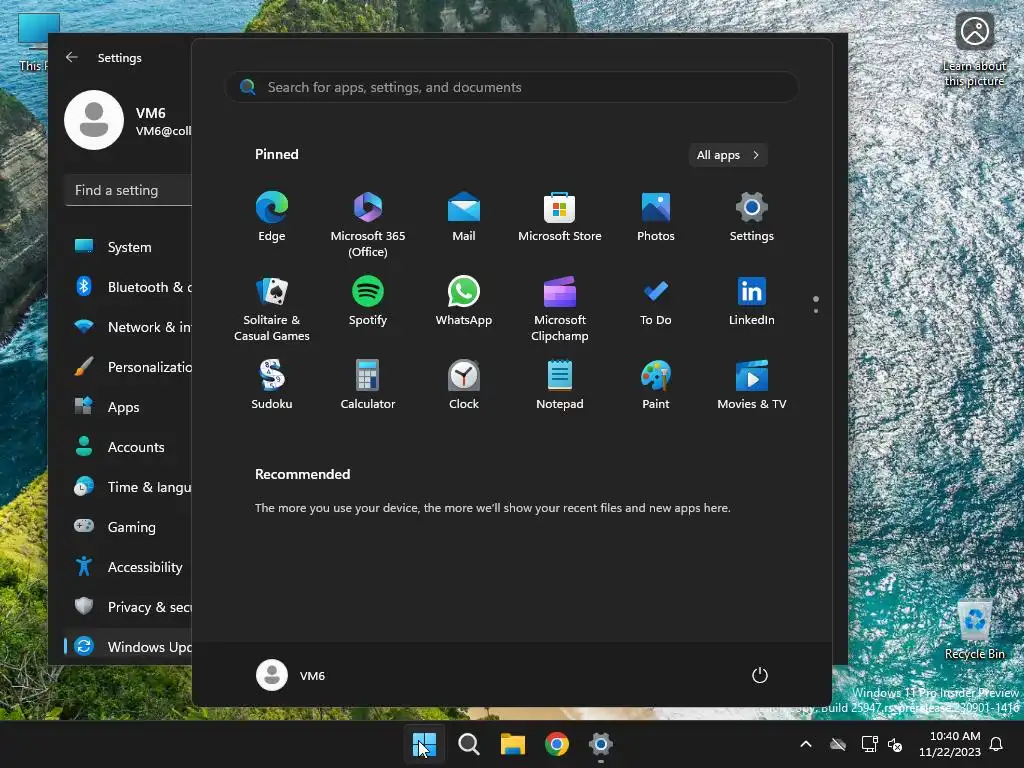Click the OneDrive cloud tray icon
This screenshot has height=768, width=1024.
(x=838, y=744)
